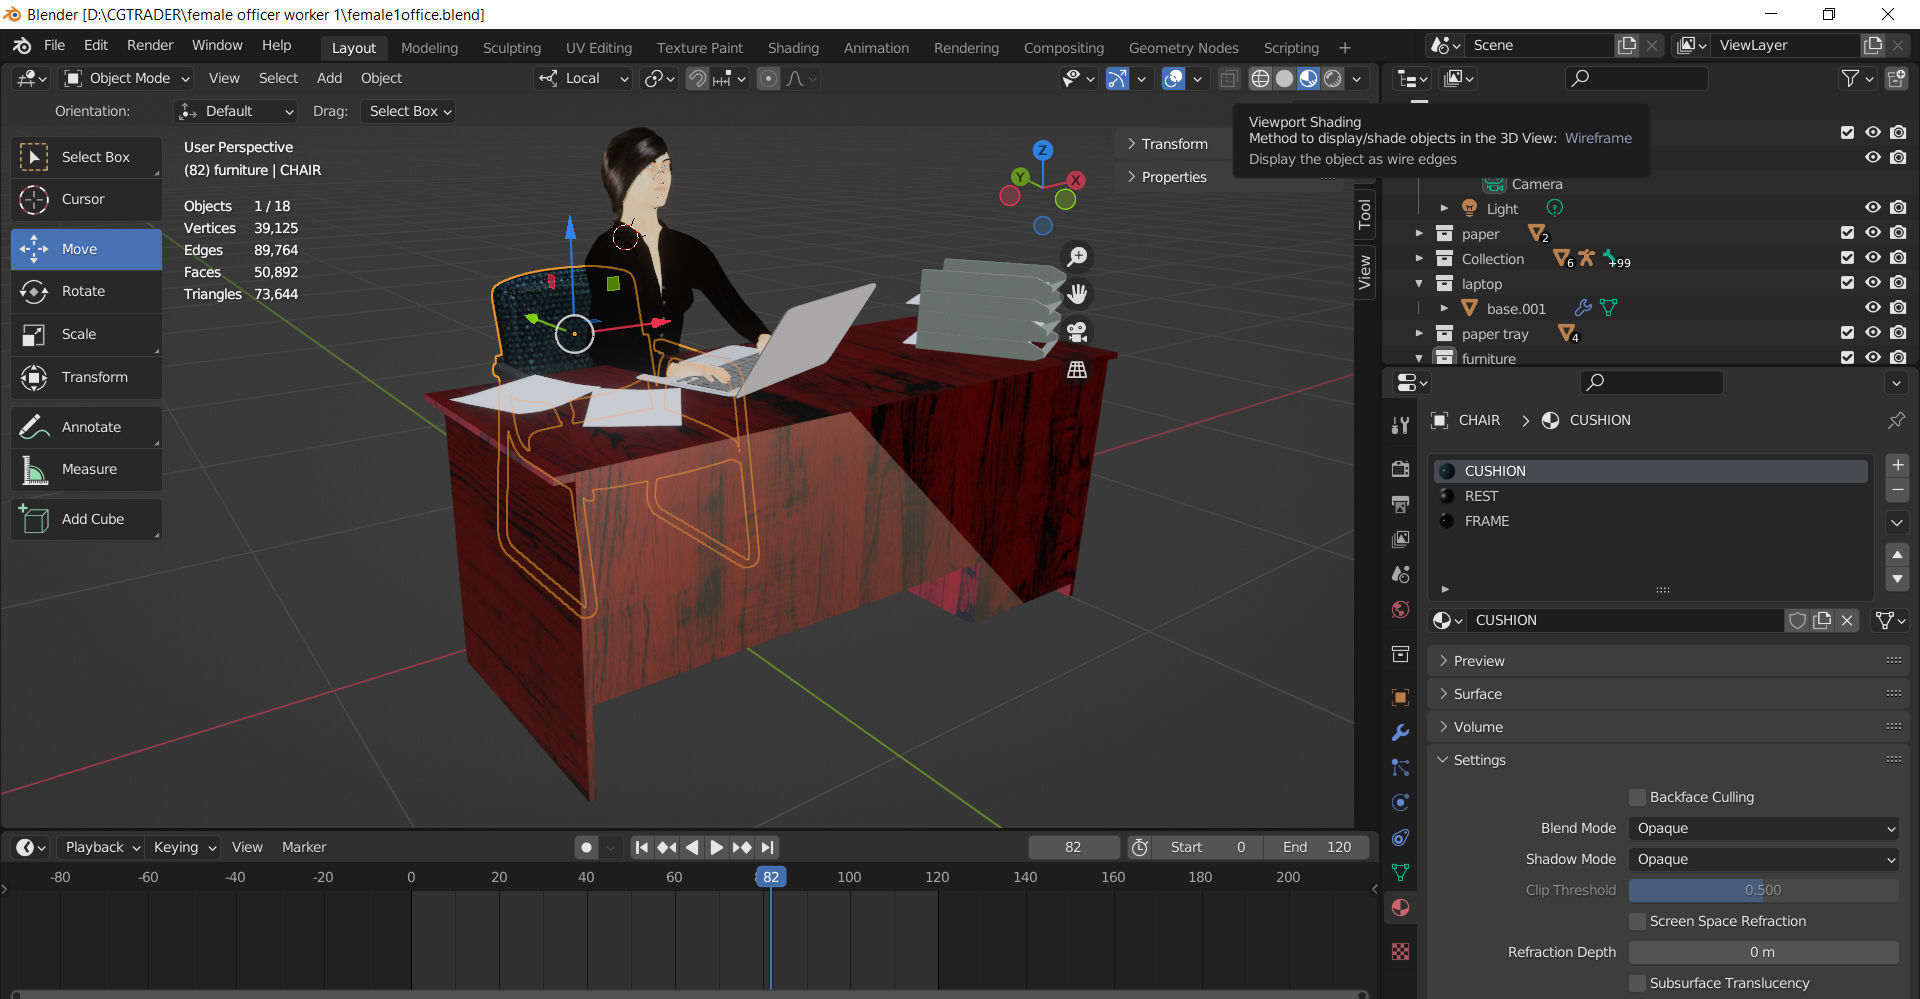The width and height of the screenshot is (1920, 999).
Task: Click the new collection icon in outliner
Action: click(1896, 78)
